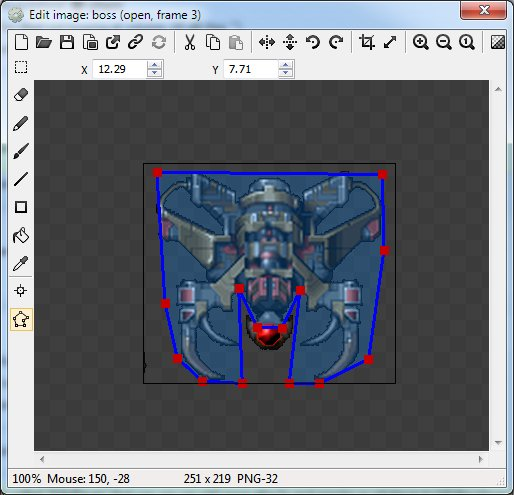Save the image with floppy icon
The width and height of the screenshot is (514, 495).
pos(67,42)
